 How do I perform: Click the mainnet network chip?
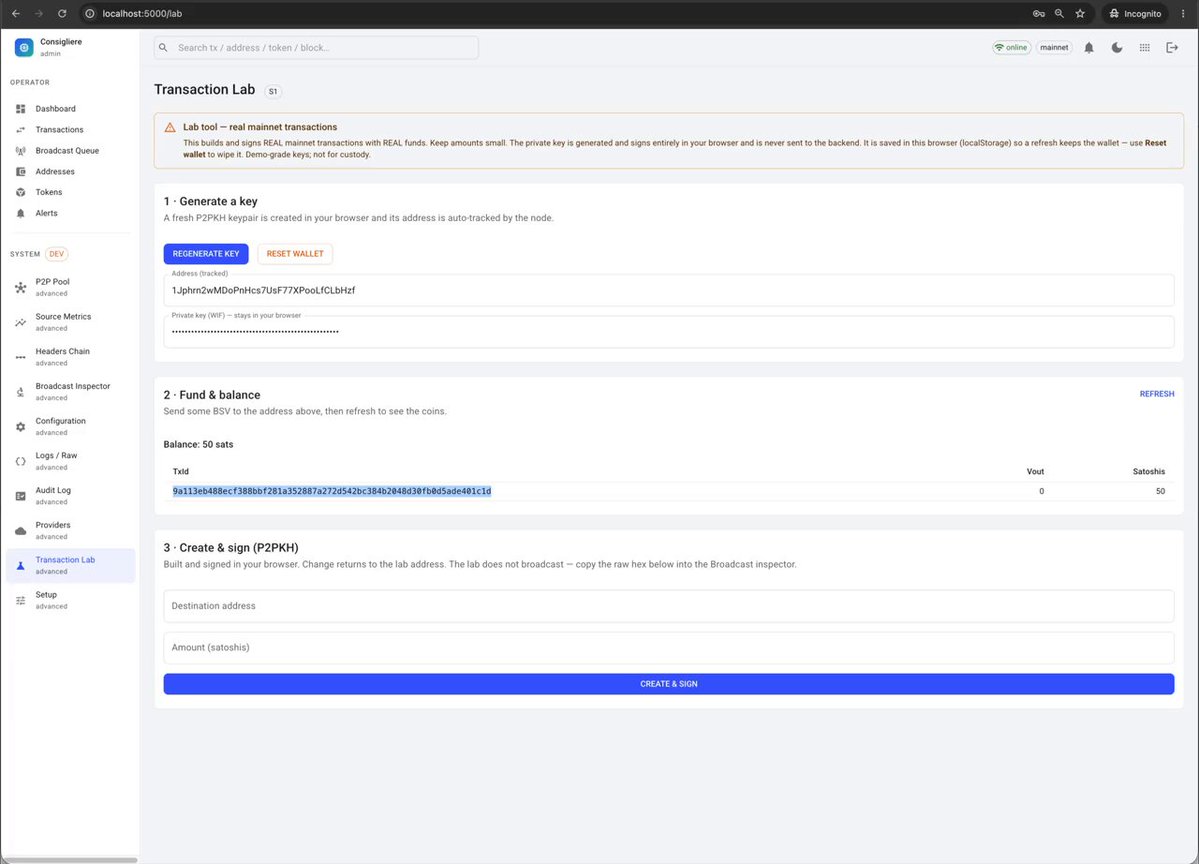[1054, 47]
